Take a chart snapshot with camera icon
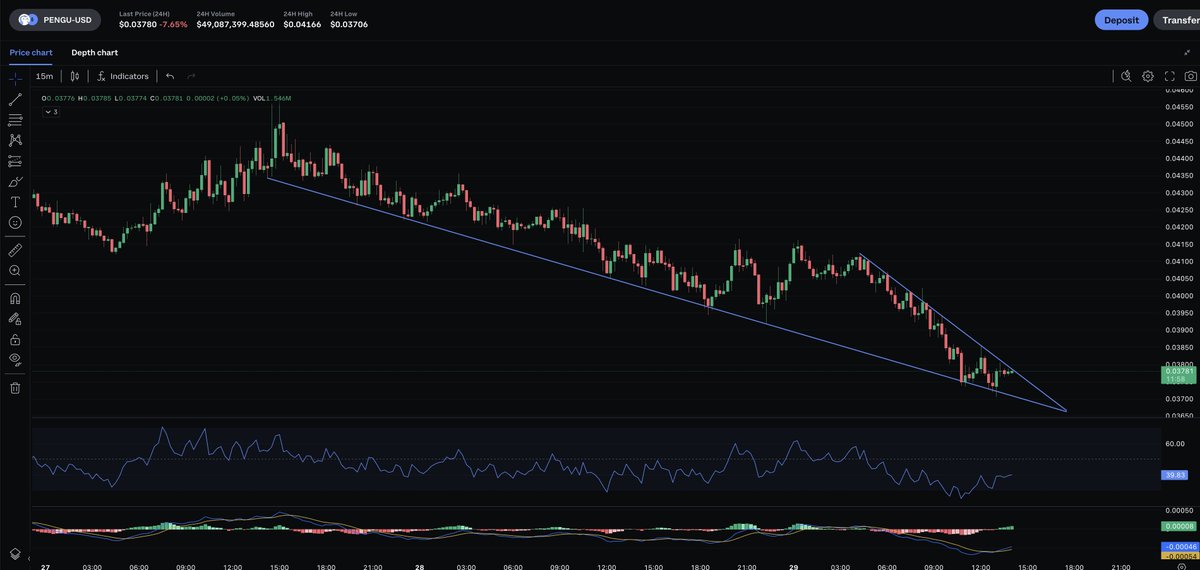Image resolution: width=1200 pixels, height=570 pixels. tap(1190, 76)
